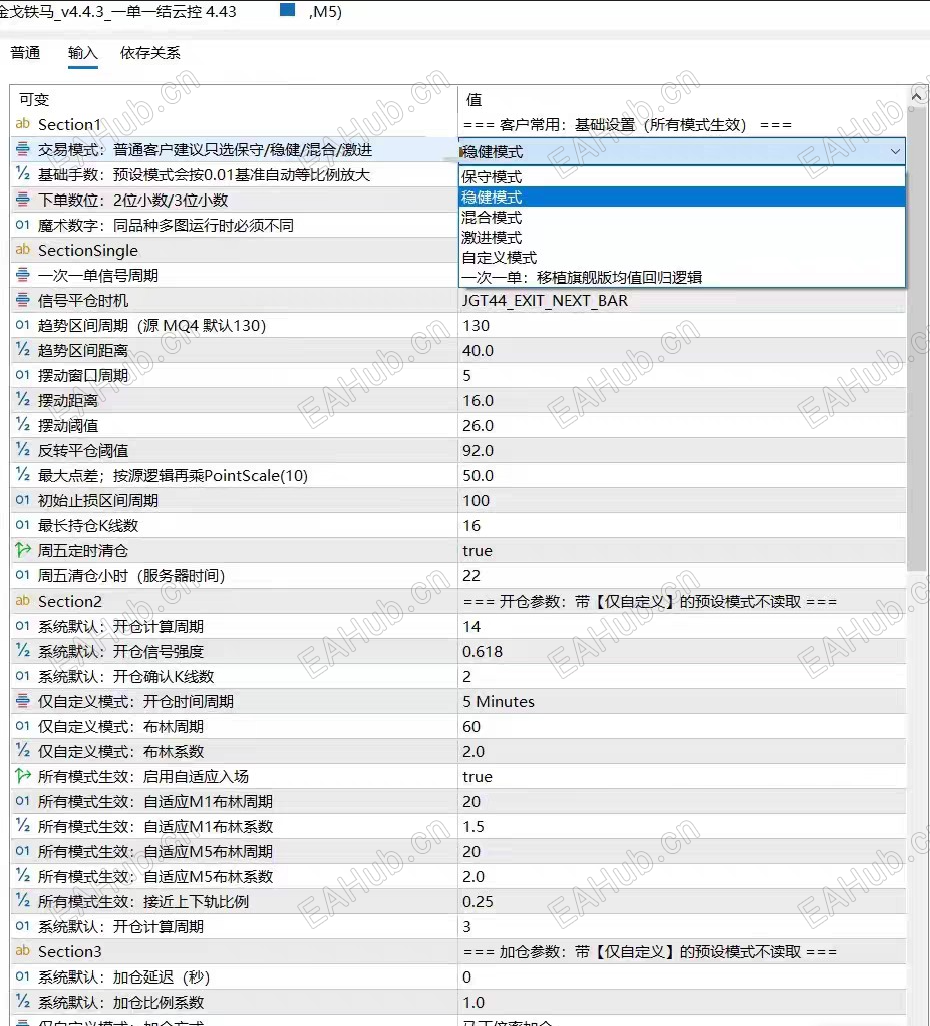
Task: Click the SectionSingle string icon
Action: coord(23,250)
